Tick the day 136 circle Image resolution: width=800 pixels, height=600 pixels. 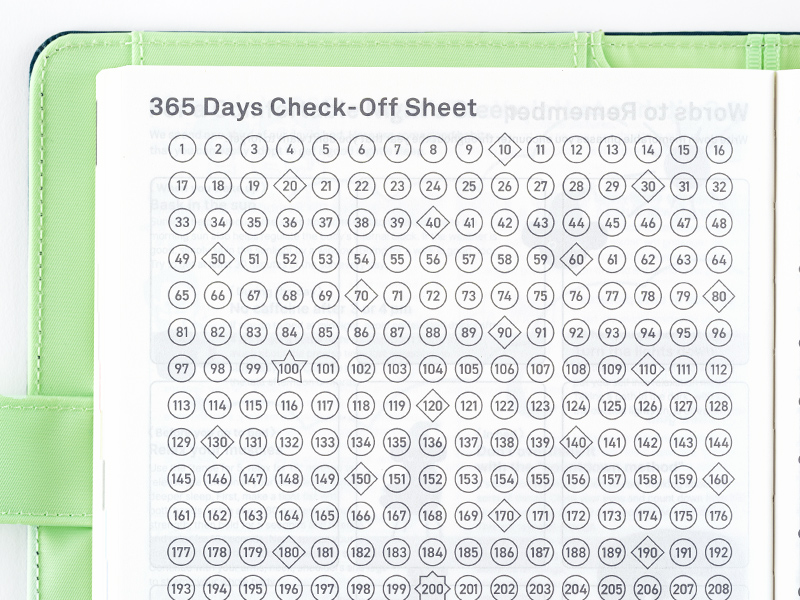(433, 442)
